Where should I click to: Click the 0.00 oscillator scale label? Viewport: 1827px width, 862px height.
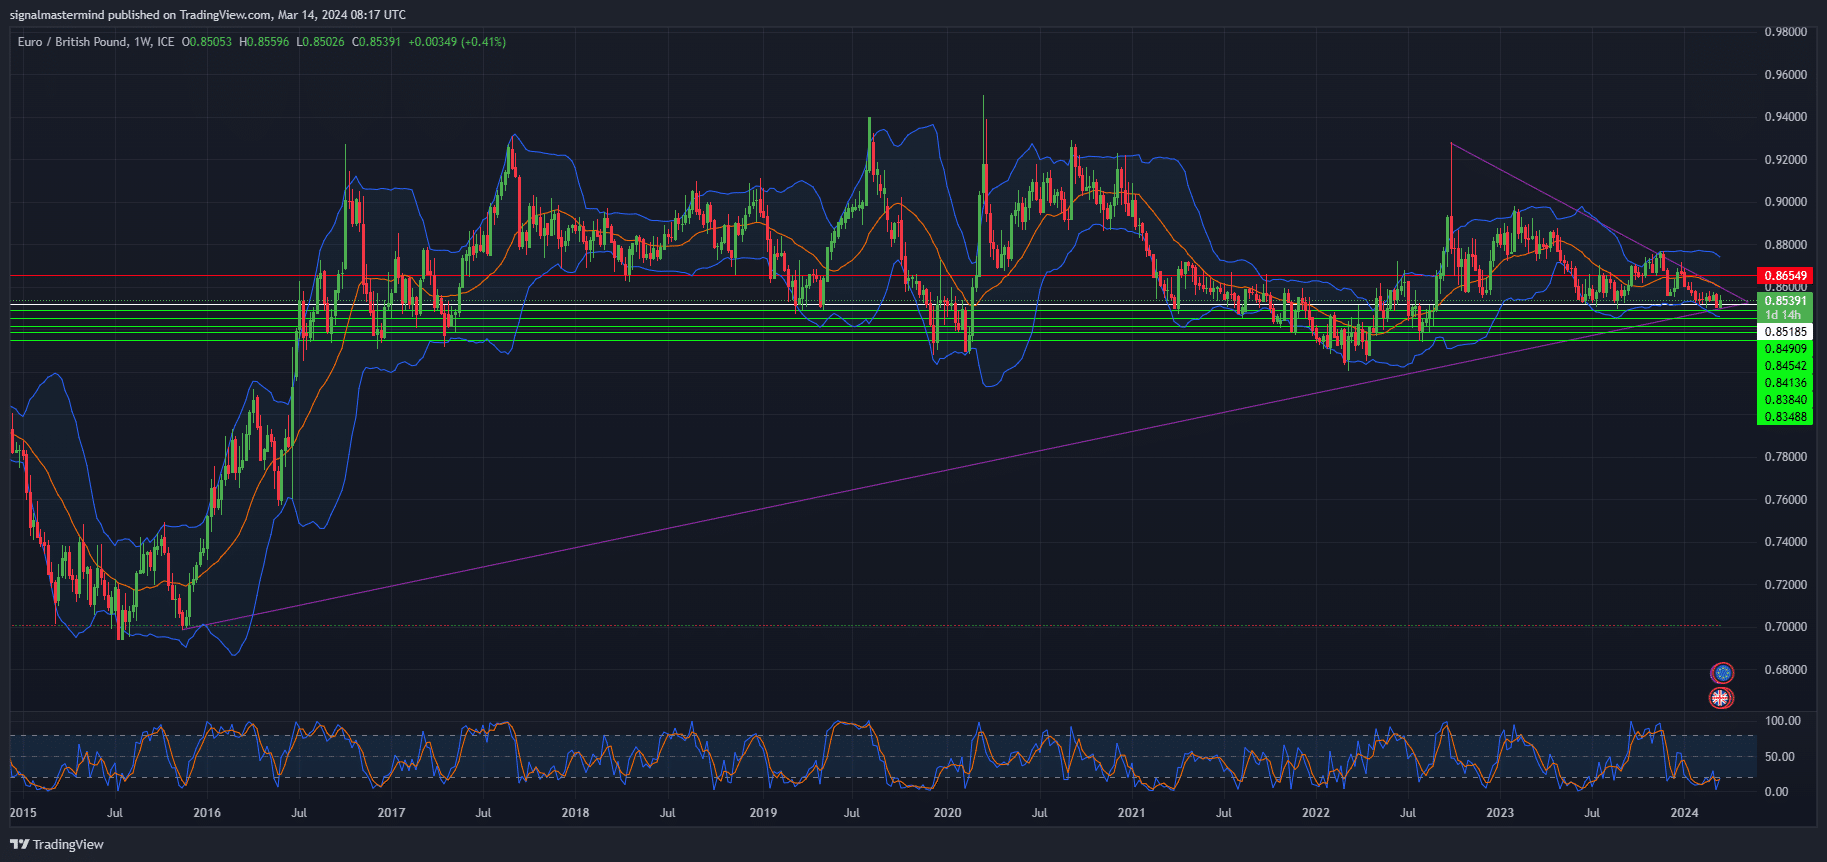pyautogui.click(x=1777, y=792)
